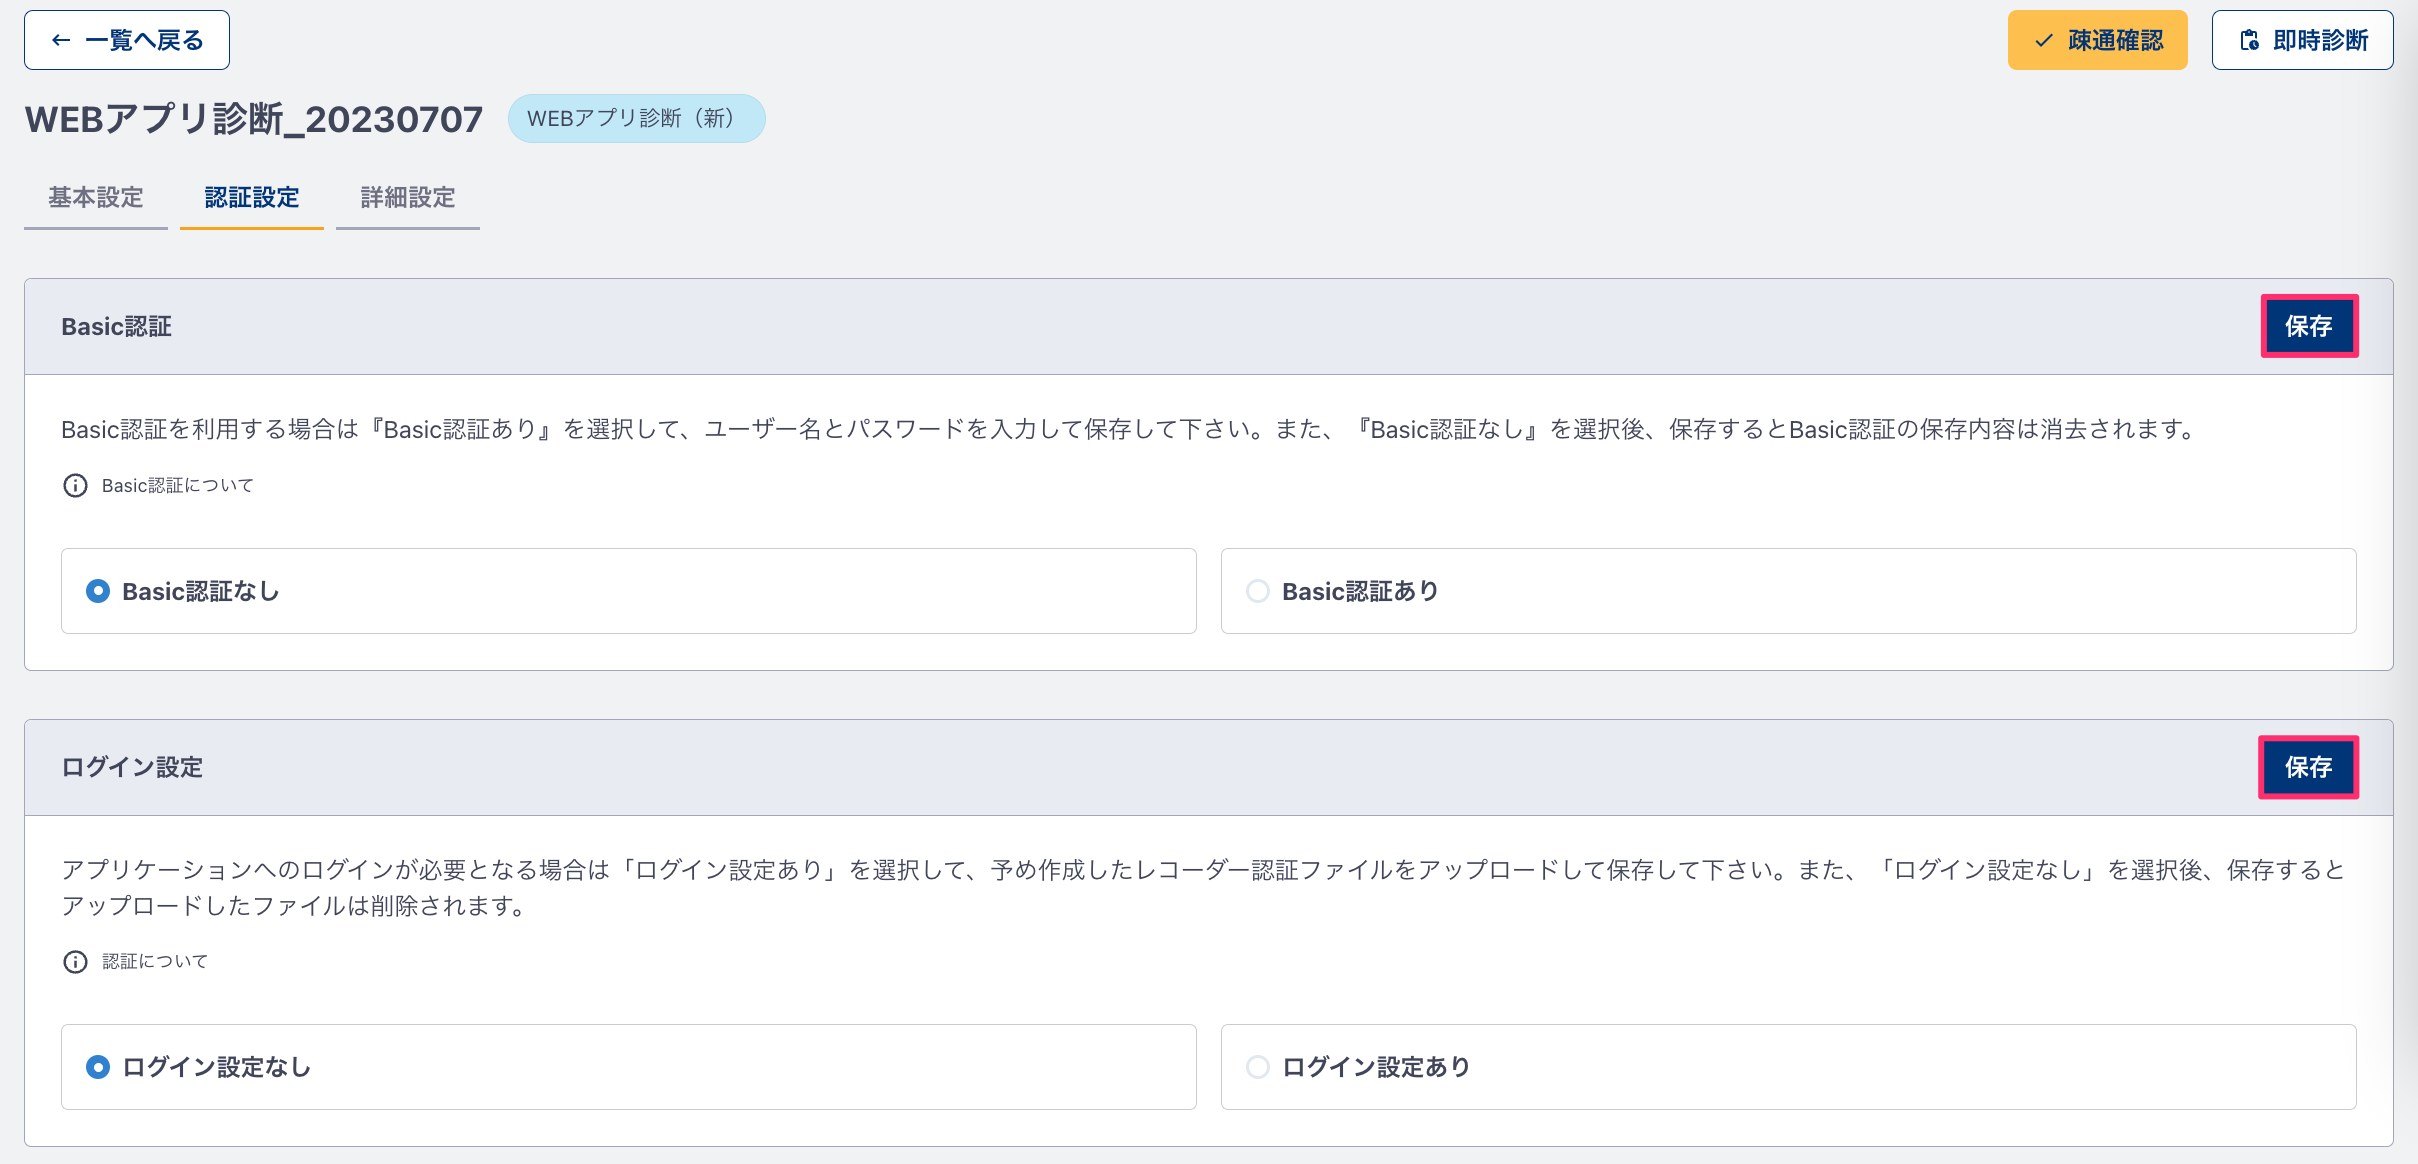
Task: Save the Basic認証 section with 保存
Action: (2309, 326)
